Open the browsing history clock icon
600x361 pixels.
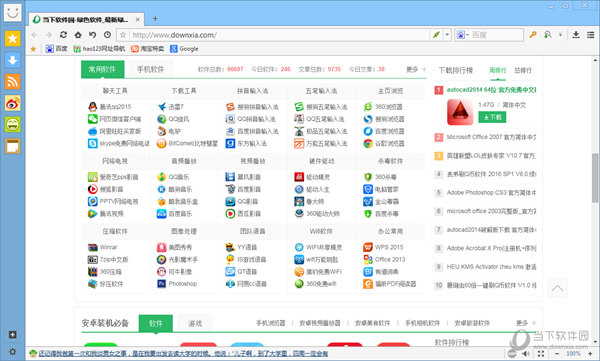[x=108, y=35]
